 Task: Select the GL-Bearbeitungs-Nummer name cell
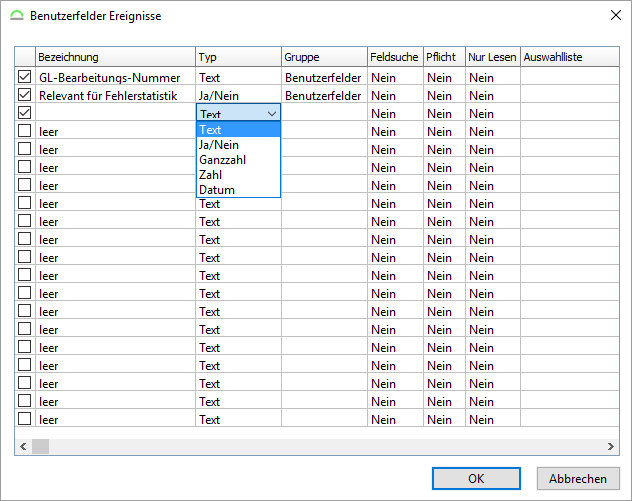(116, 76)
